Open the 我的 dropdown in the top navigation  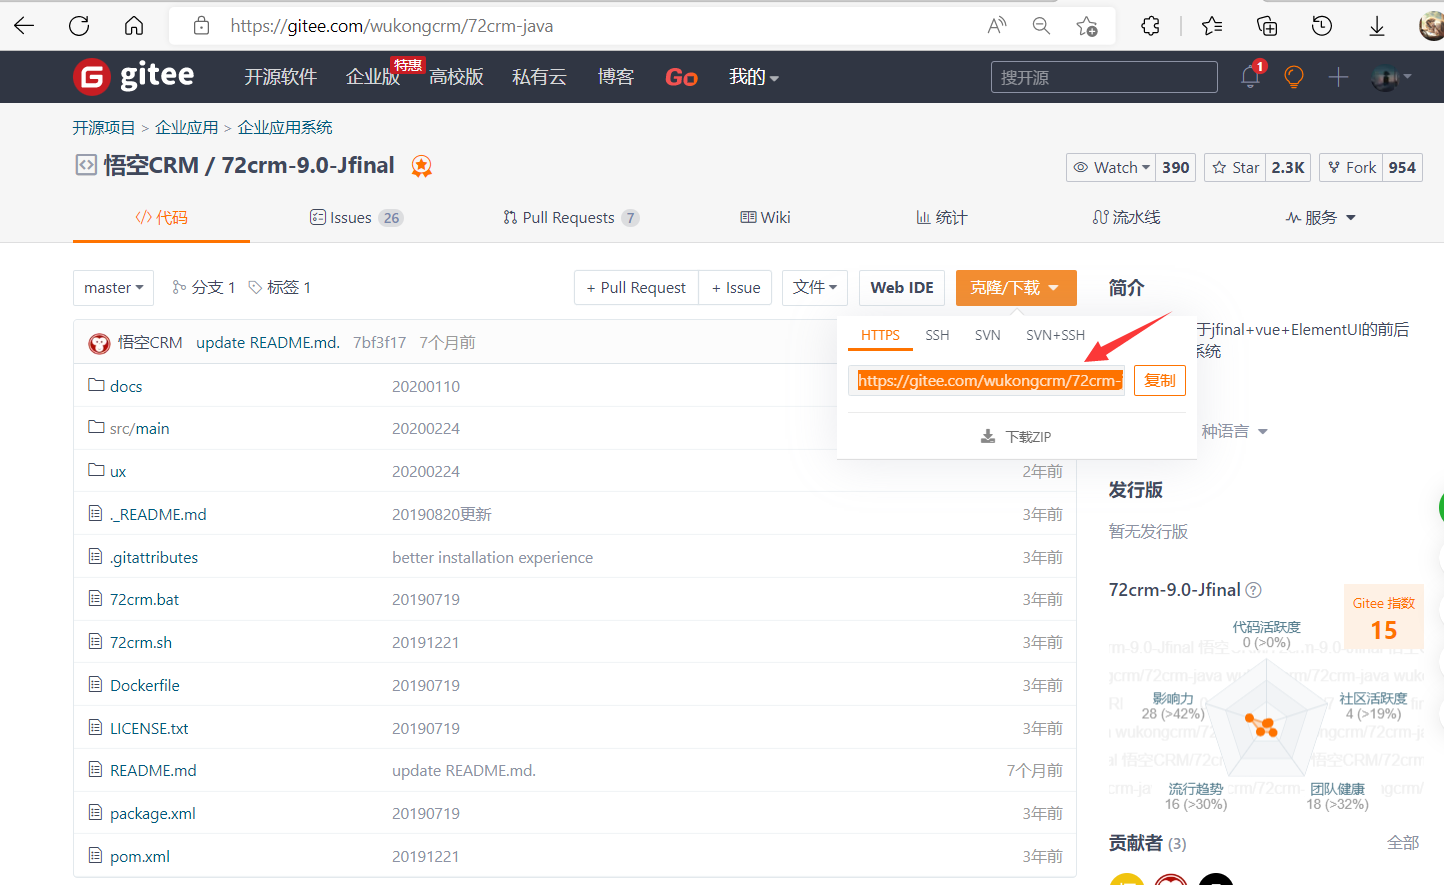pos(753,77)
